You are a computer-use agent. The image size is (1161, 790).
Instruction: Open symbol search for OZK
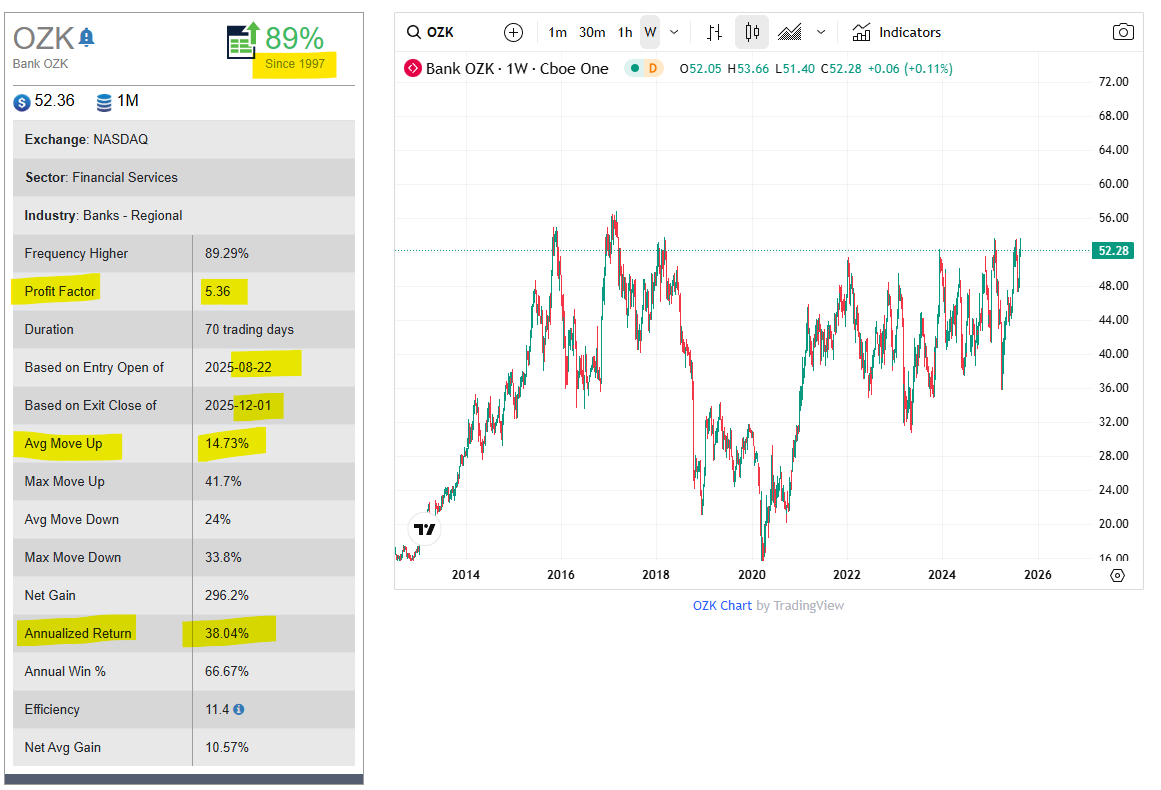tap(431, 33)
